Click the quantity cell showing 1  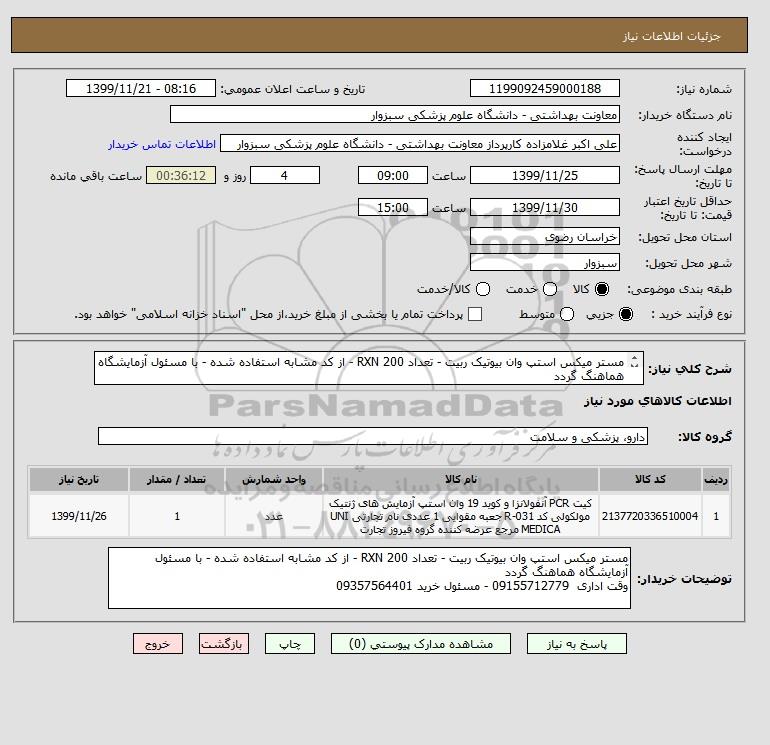point(177,516)
